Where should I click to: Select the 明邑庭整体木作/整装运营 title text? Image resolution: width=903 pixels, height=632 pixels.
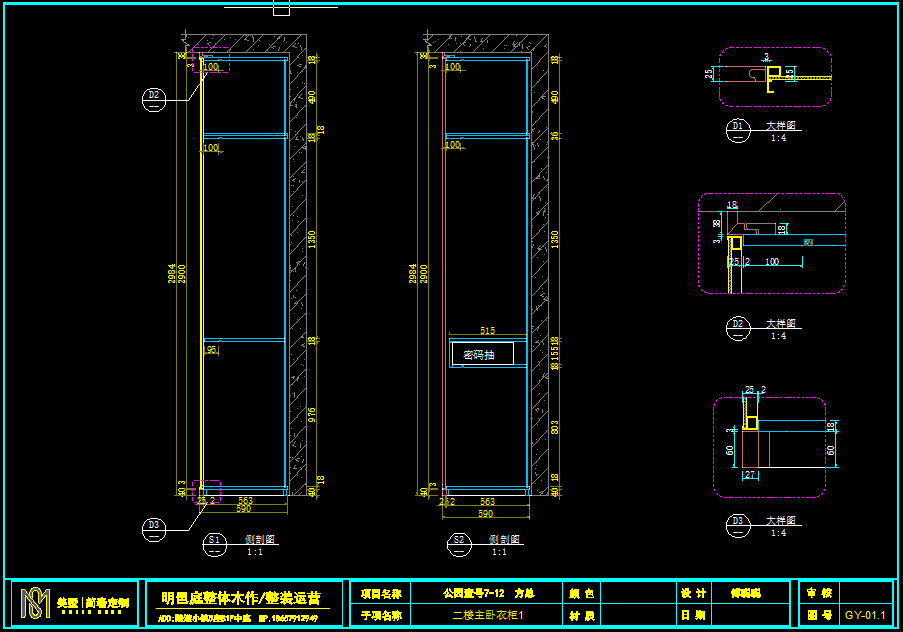point(241,598)
